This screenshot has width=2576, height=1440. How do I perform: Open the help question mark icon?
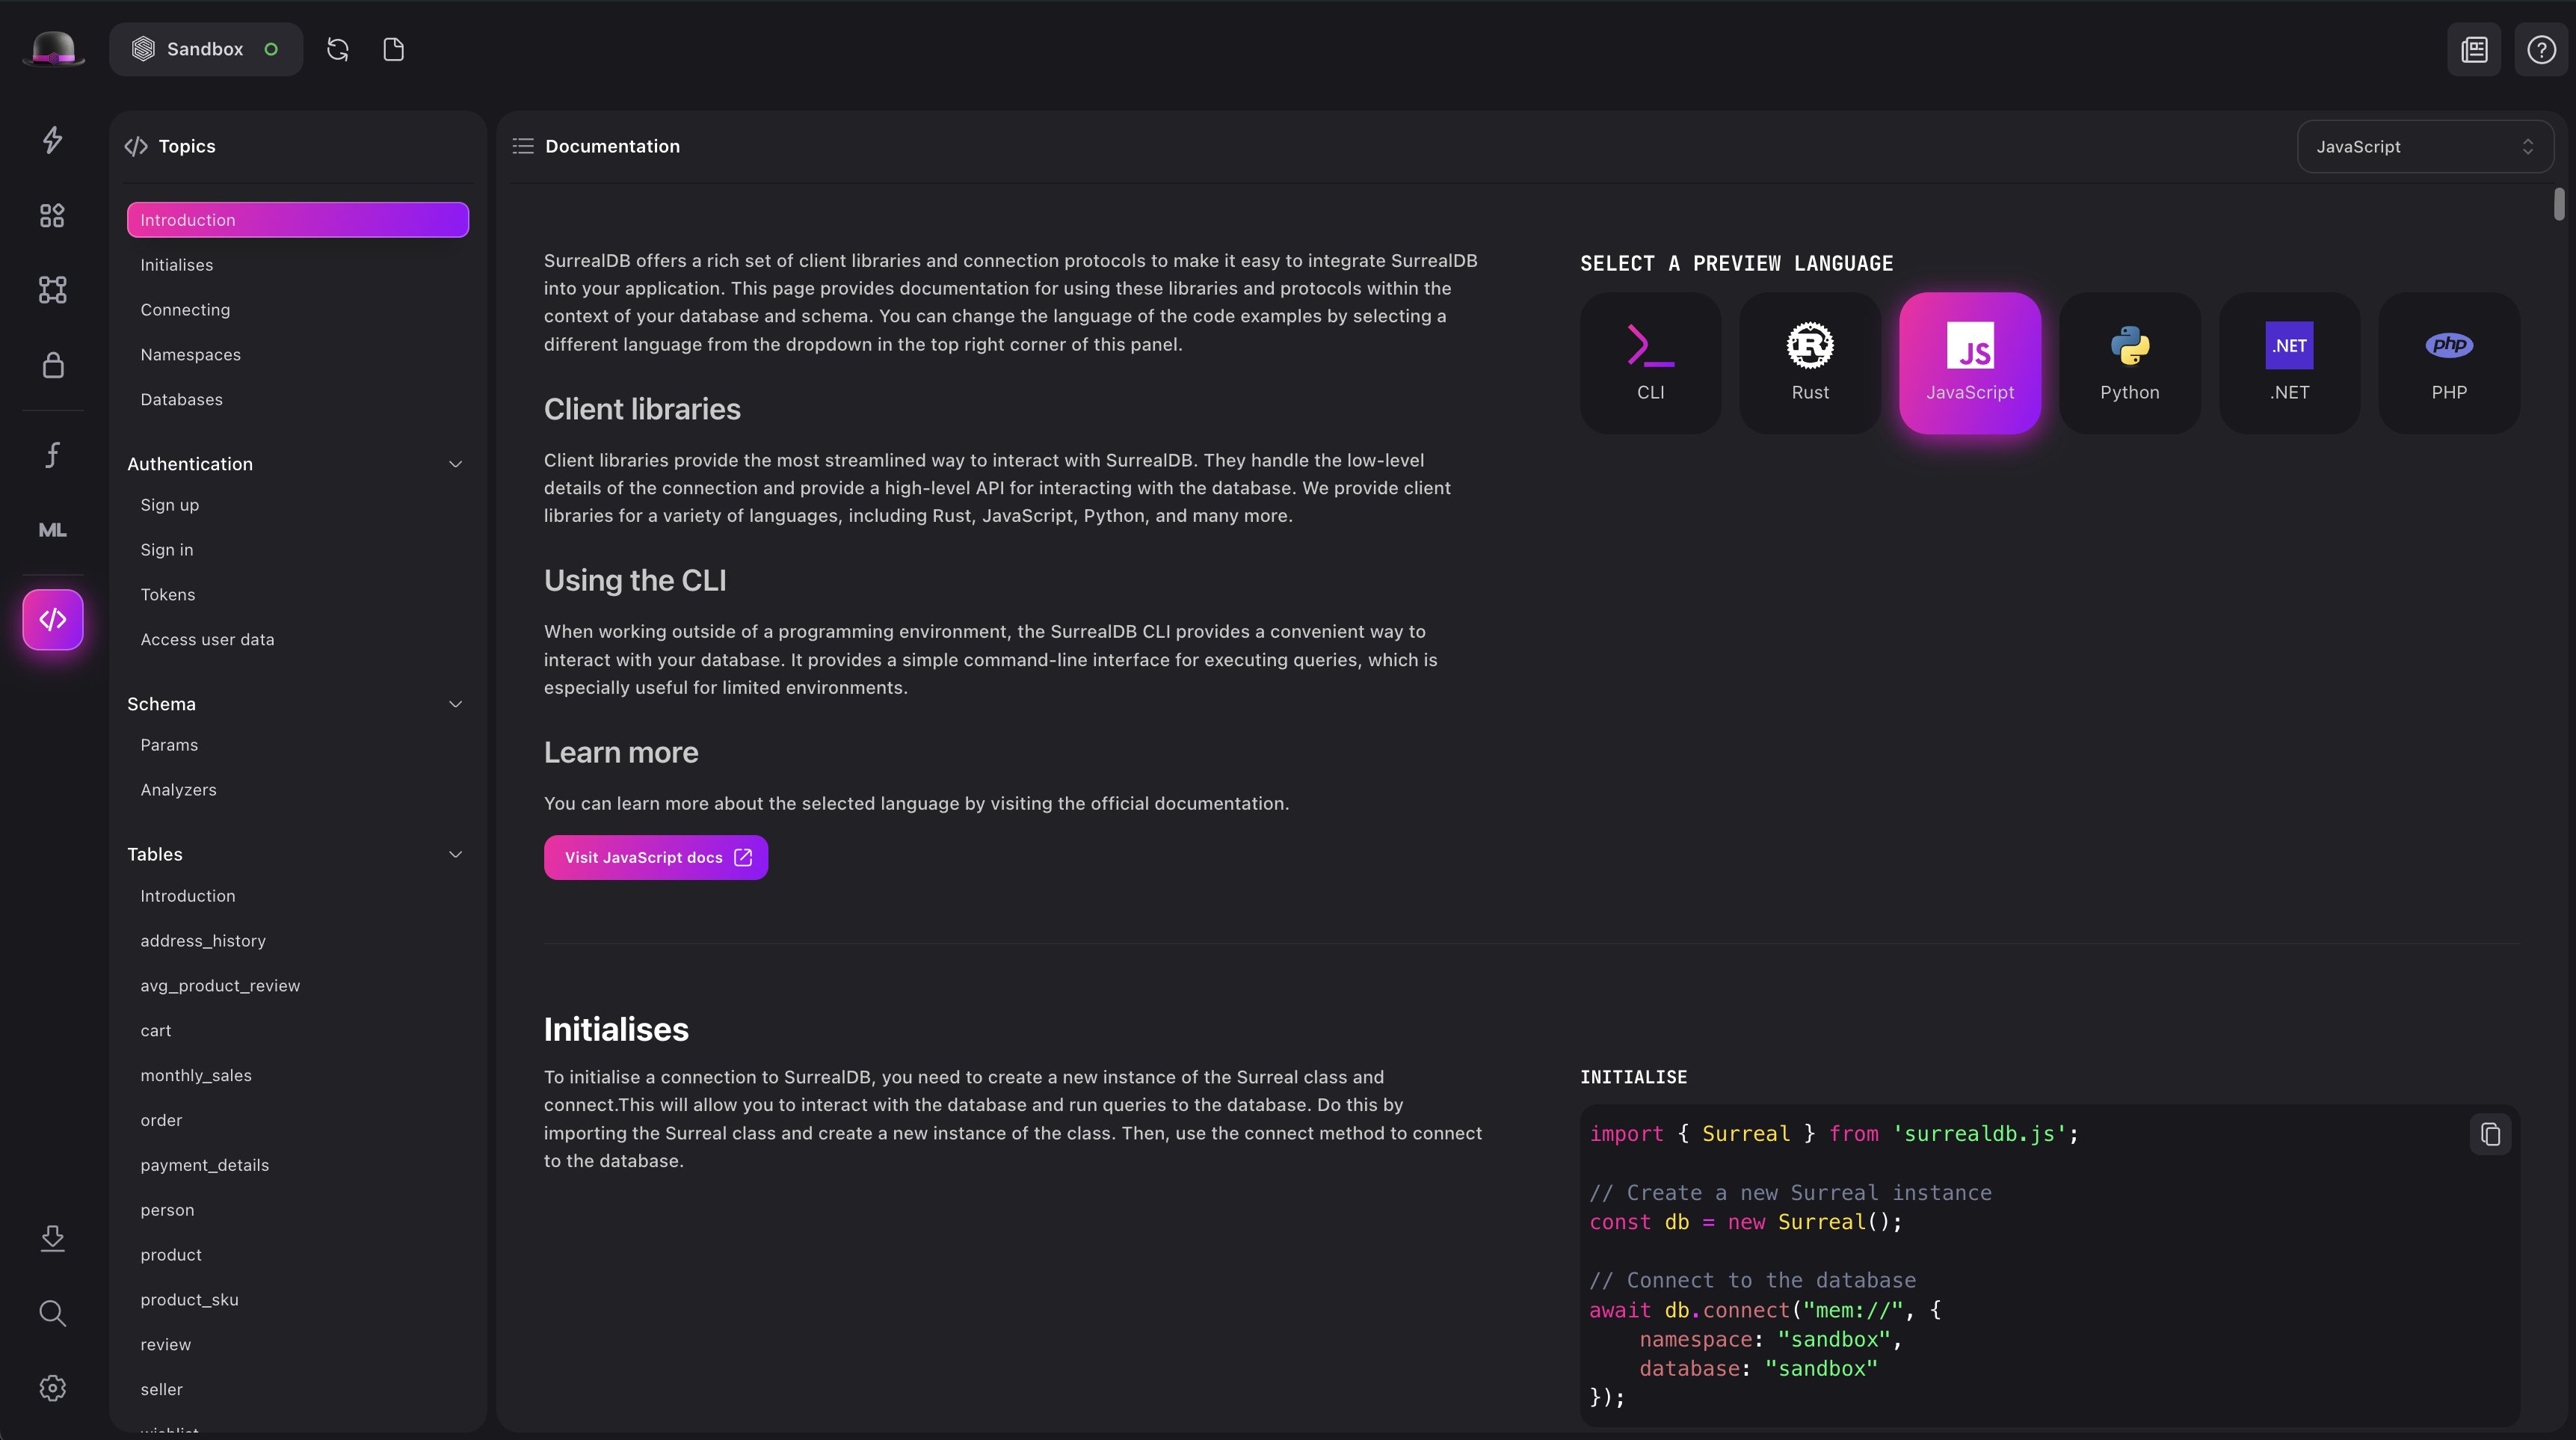point(2541,49)
